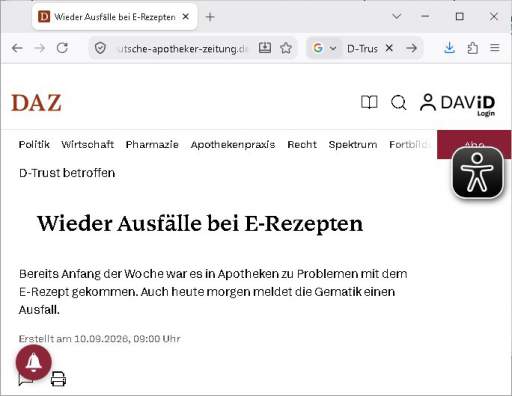The height and width of the screenshot is (396, 512).
Task: Open the tracking protection shield icon
Action: [x=100, y=49]
